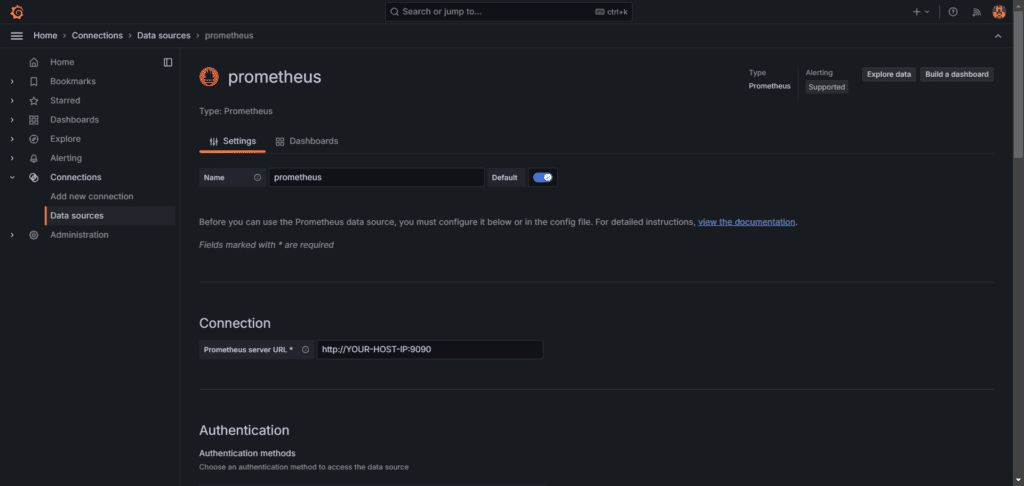
Task: Open Administration in sidebar
Action: [79, 235]
